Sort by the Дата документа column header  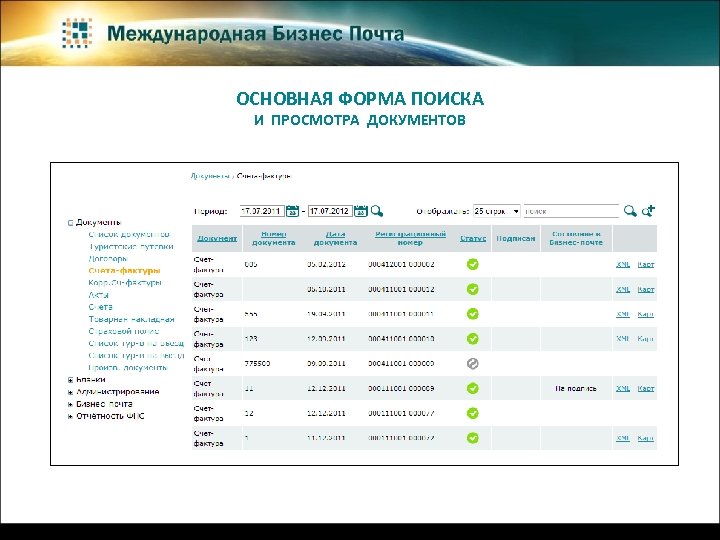[x=335, y=238]
